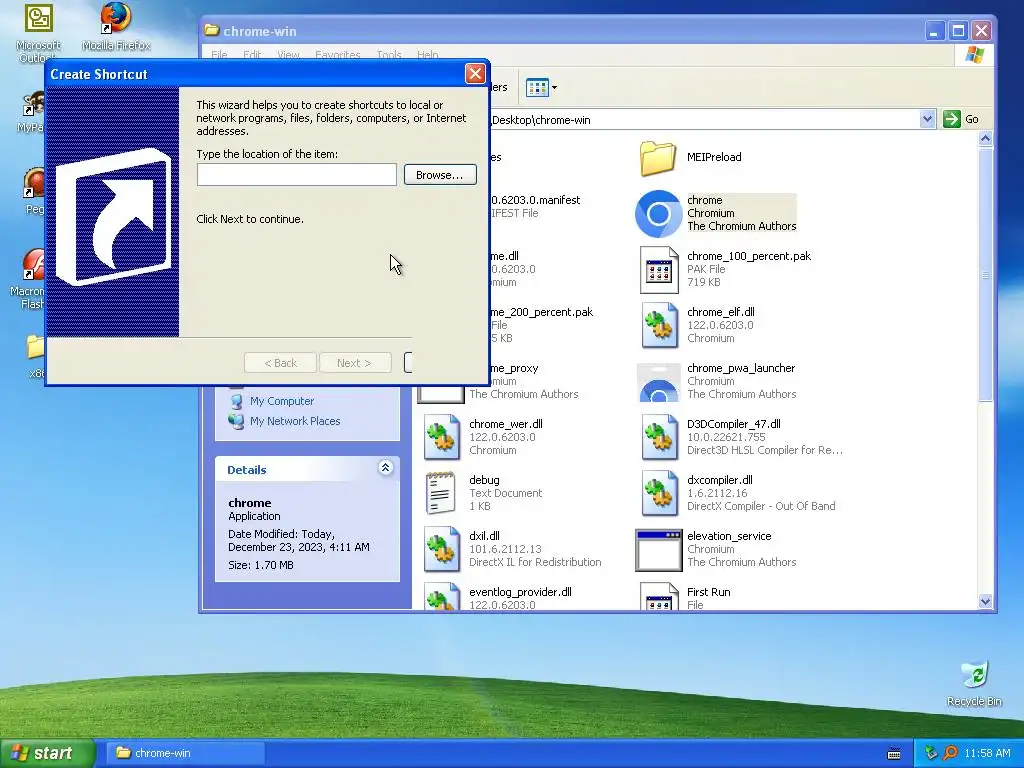Expand the Views button dropdown arrow

[554, 88]
